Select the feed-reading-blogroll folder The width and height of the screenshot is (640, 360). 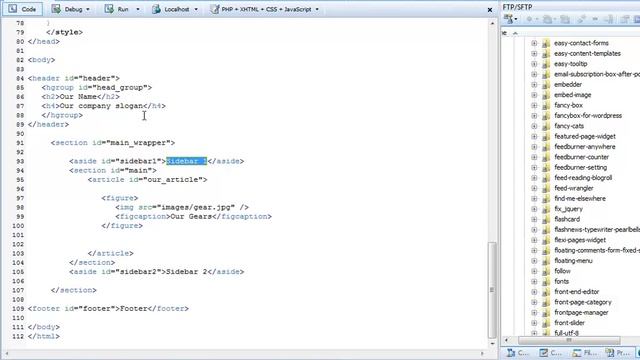[x=583, y=178]
